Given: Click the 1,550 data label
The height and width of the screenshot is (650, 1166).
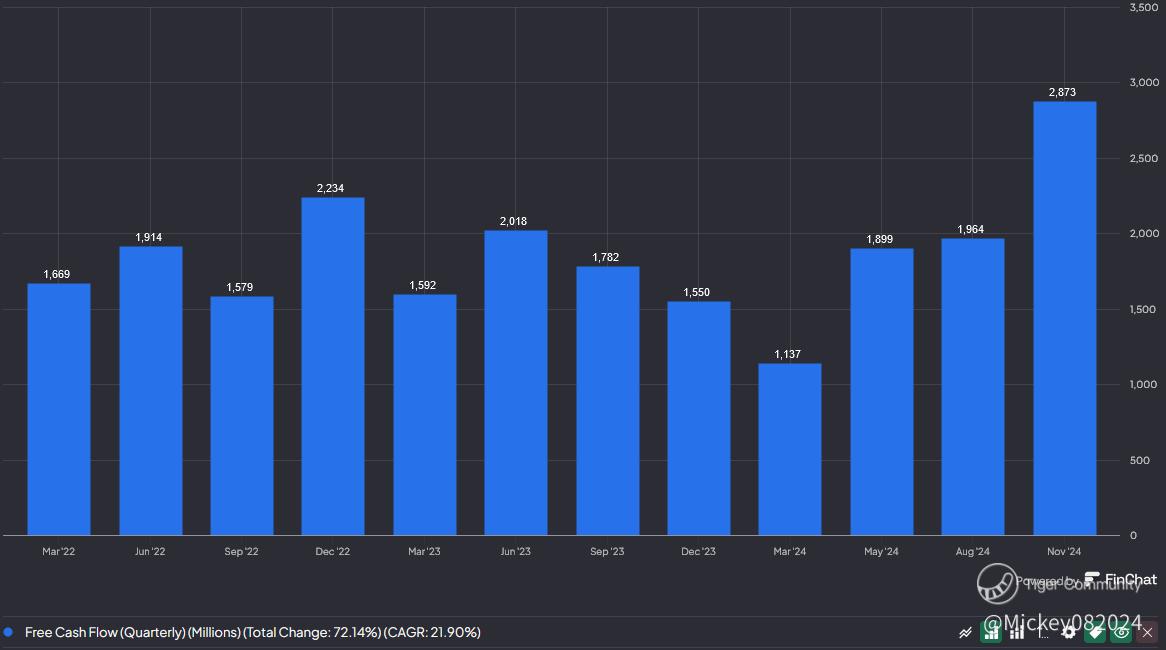Looking at the screenshot, I should click(x=697, y=292).
